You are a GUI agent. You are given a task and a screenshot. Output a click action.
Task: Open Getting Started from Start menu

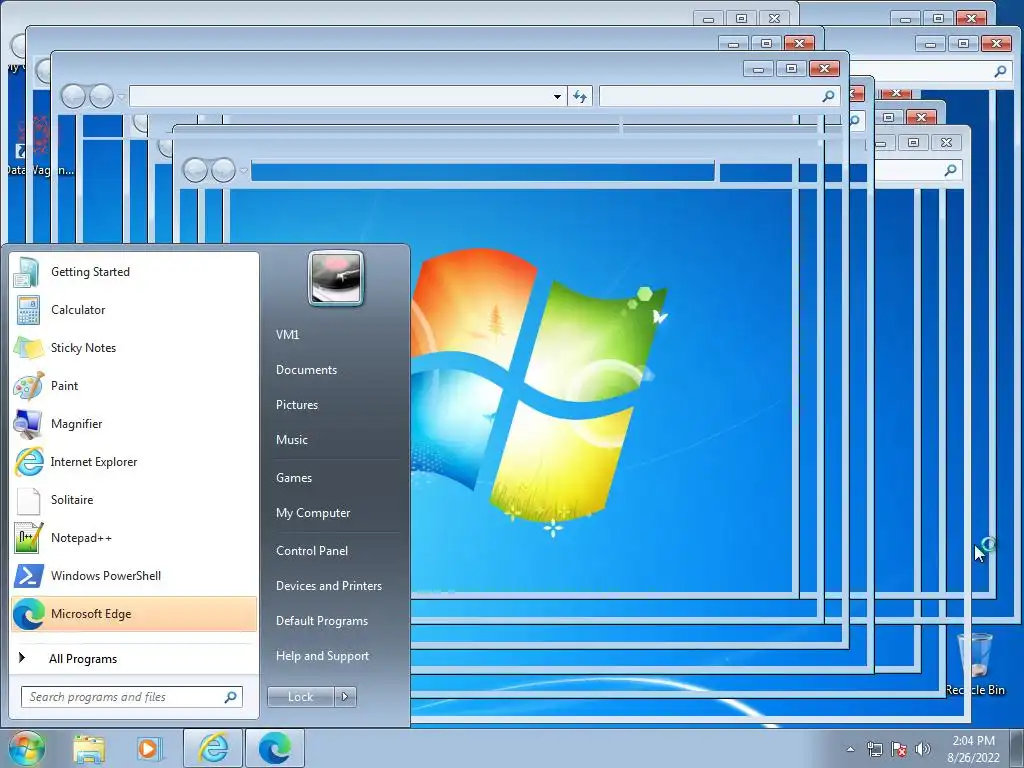[x=135, y=272]
